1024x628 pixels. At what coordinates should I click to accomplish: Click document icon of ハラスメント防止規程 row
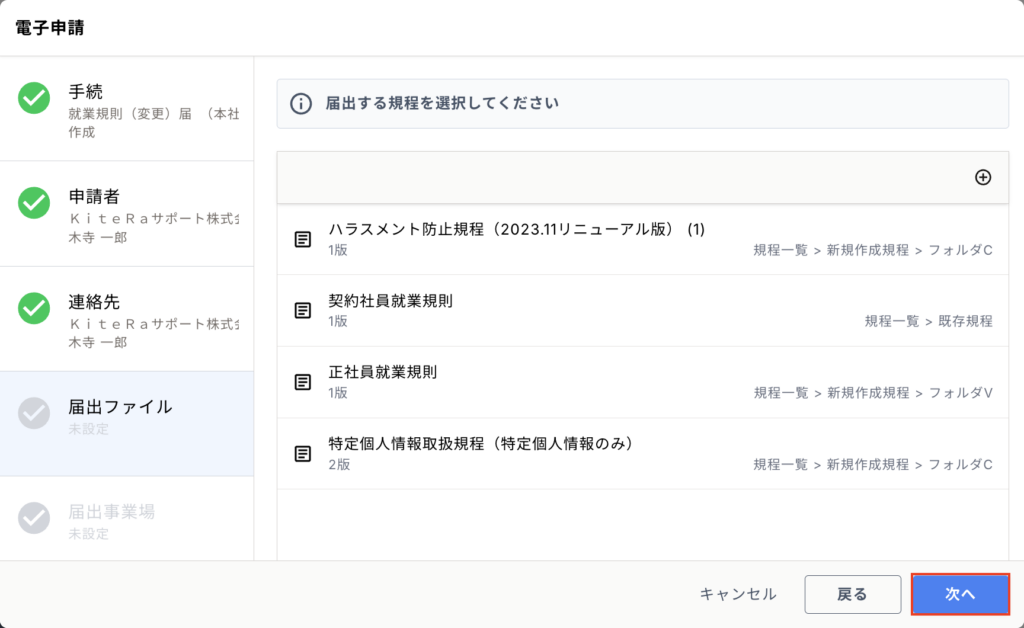tap(302, 239)
